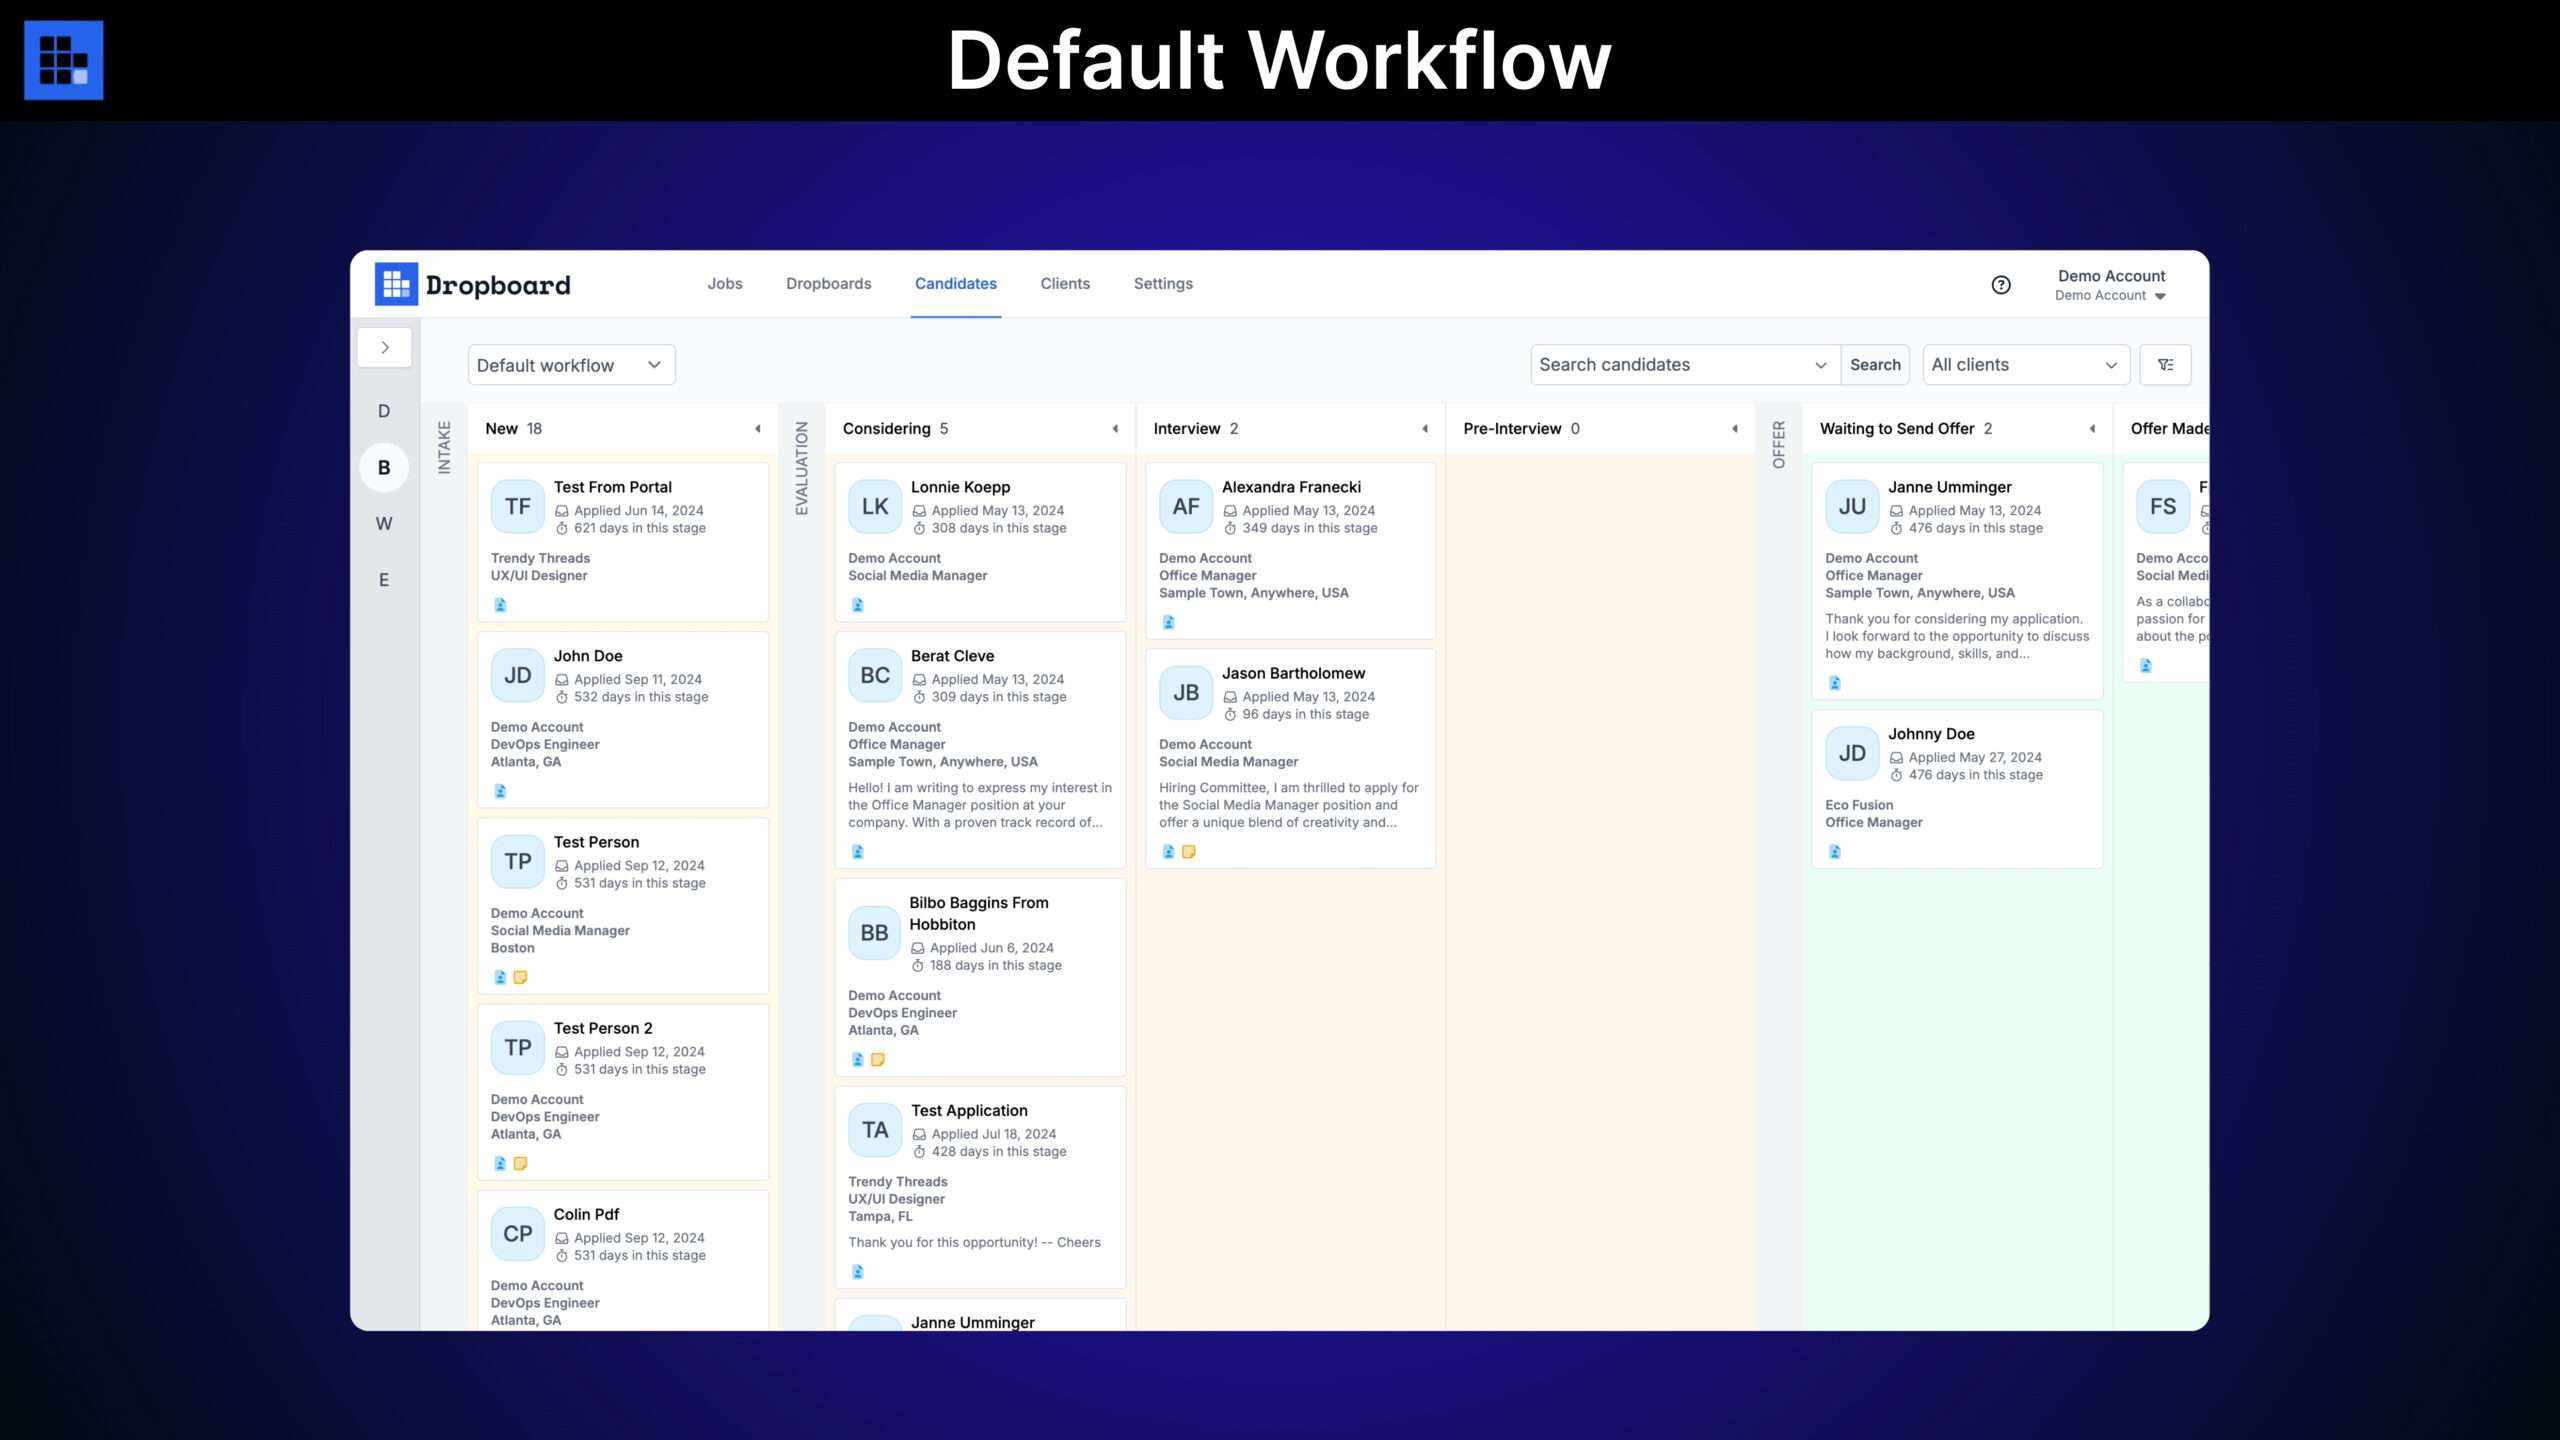Open the Default workflow dropdown
The image size is (2560, 1440).
click(571, 365)
